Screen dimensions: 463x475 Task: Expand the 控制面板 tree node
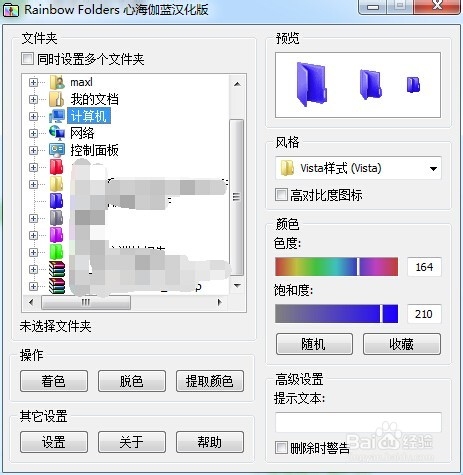tap(33, 150)
